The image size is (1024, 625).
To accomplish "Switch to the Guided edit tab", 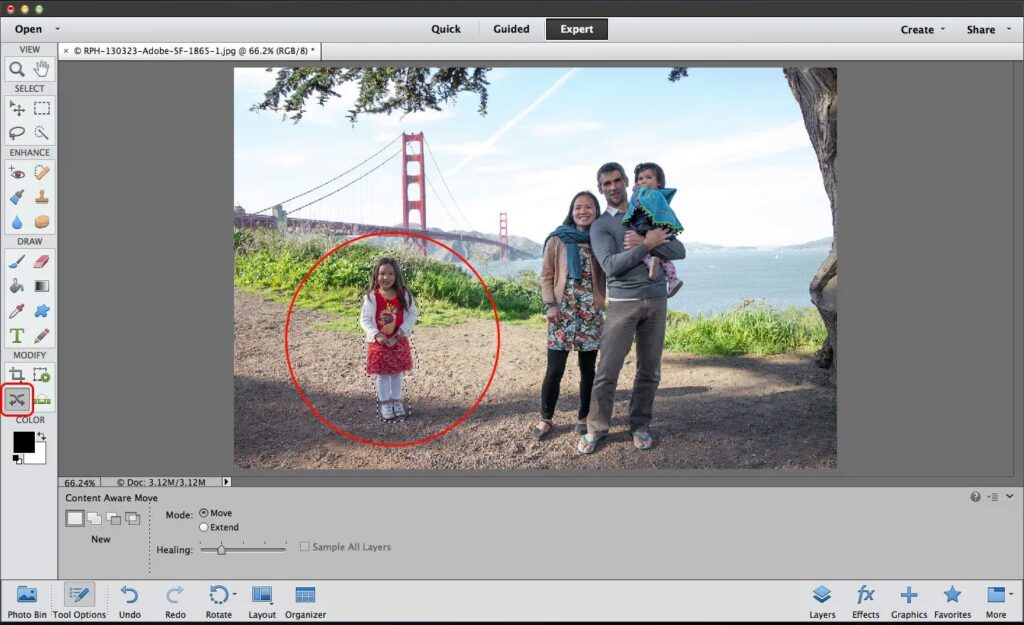I will point(511,29).
